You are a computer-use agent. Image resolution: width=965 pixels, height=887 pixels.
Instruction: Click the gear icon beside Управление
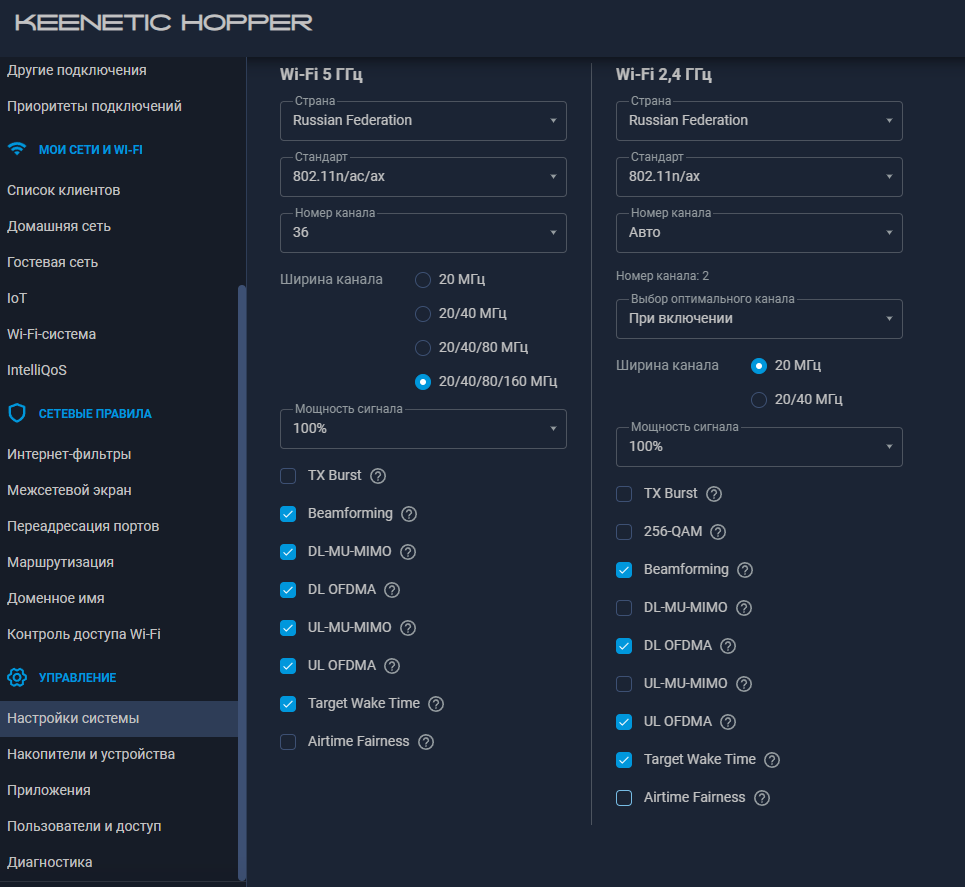17,677
